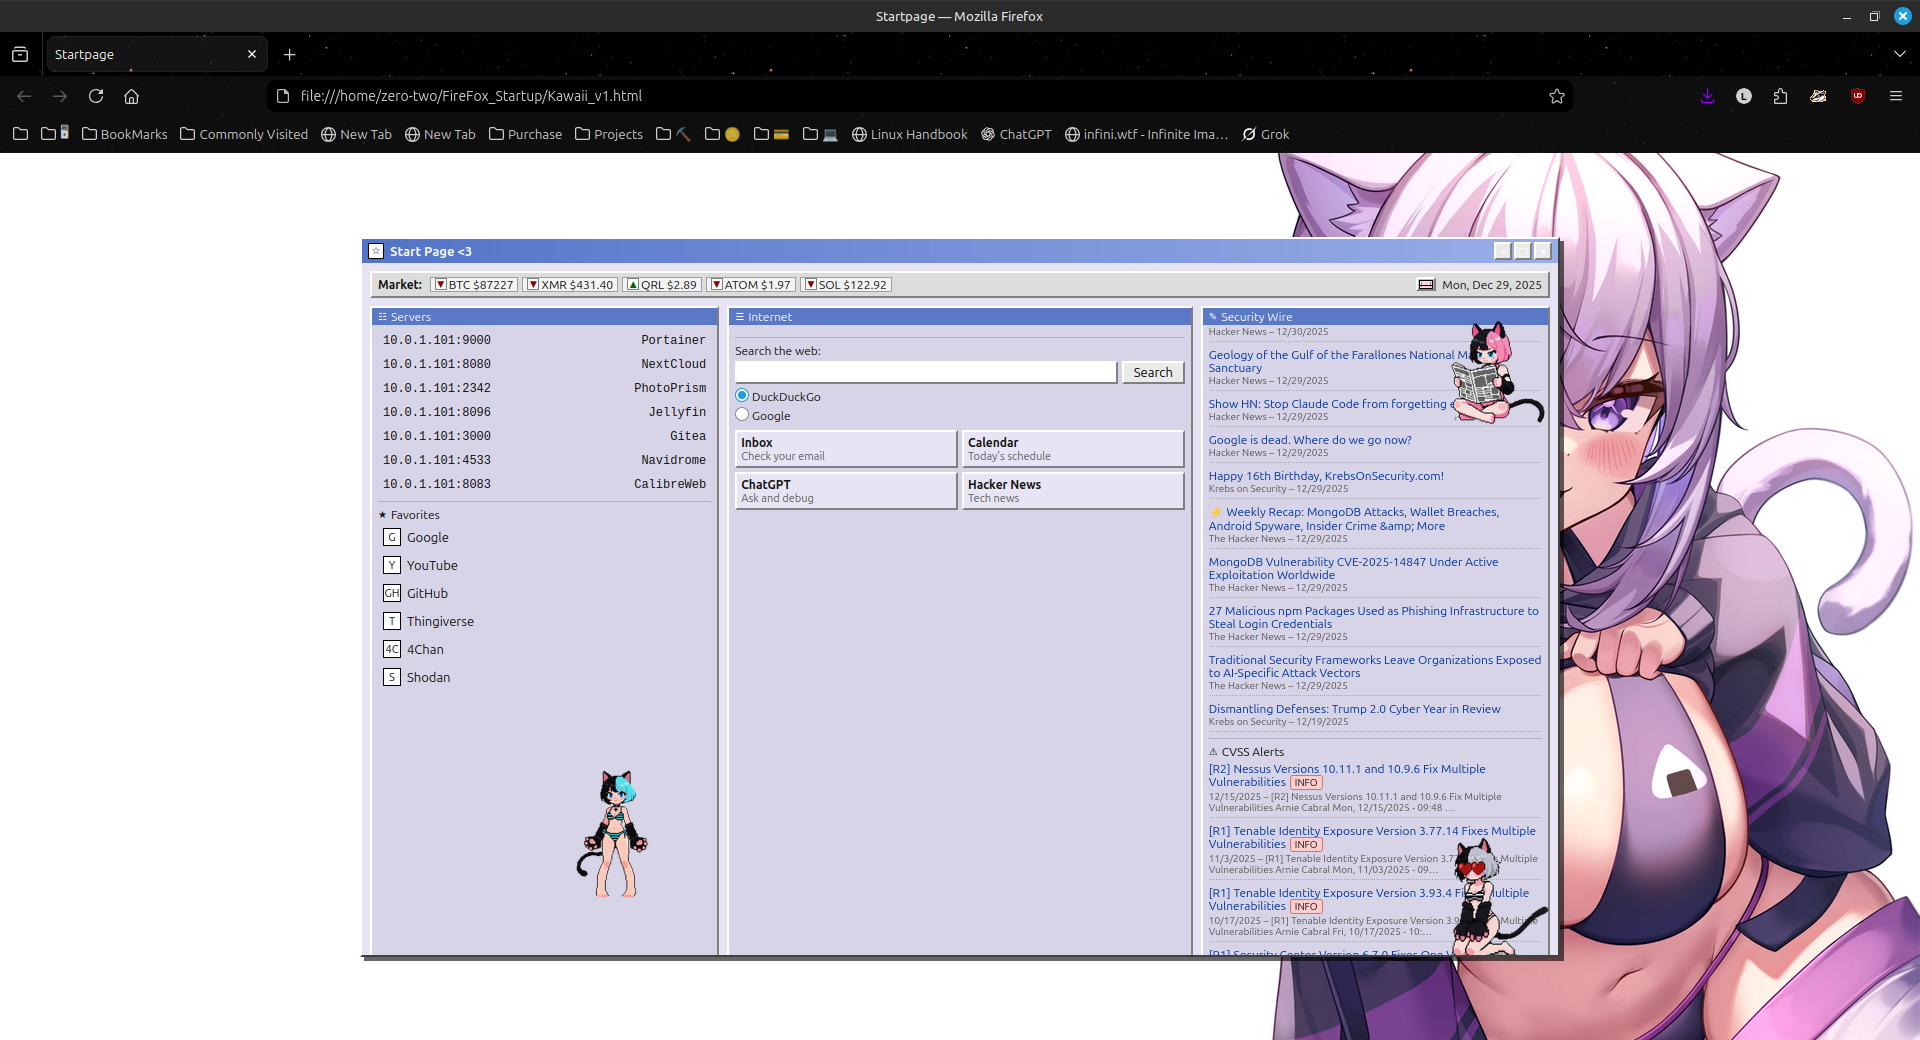Expand the Projects bookmark folder
This screenshot has width=1920, height=1040.
point(609,134)
